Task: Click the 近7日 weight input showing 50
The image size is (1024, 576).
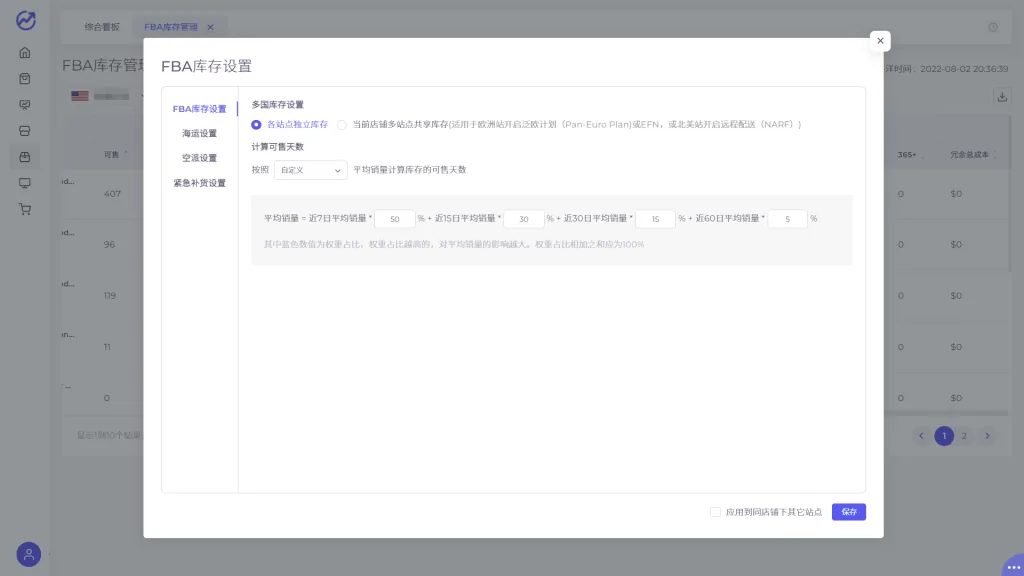Action: [x=394, y=219]
